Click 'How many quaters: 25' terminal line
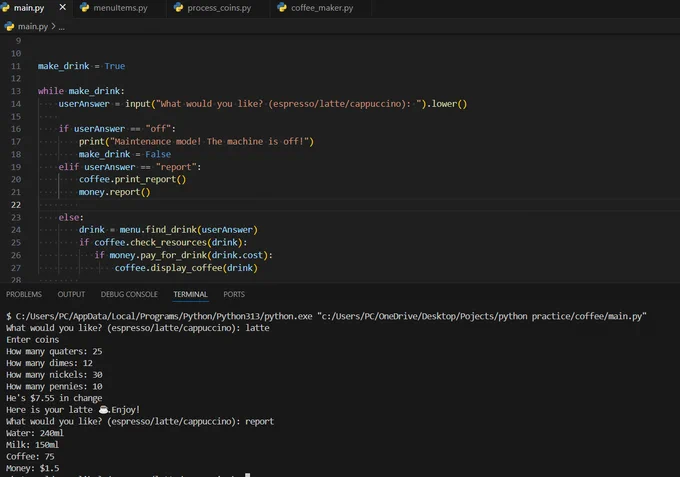 coord(54,351)
